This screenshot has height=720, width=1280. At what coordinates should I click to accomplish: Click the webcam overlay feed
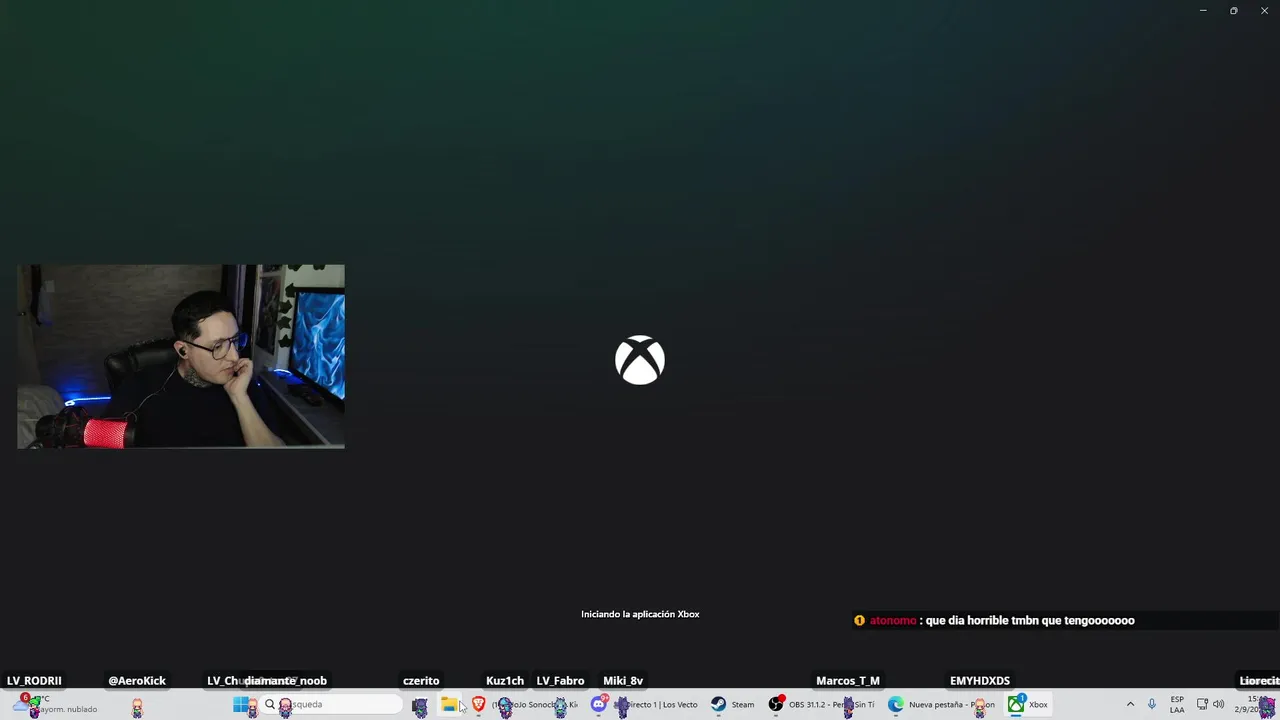(x=181, y=356)
